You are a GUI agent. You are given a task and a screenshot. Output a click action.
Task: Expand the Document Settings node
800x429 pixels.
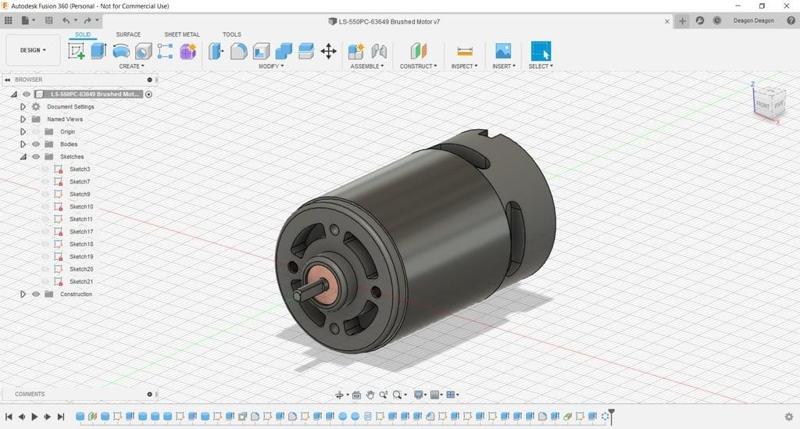coord(23,107)
